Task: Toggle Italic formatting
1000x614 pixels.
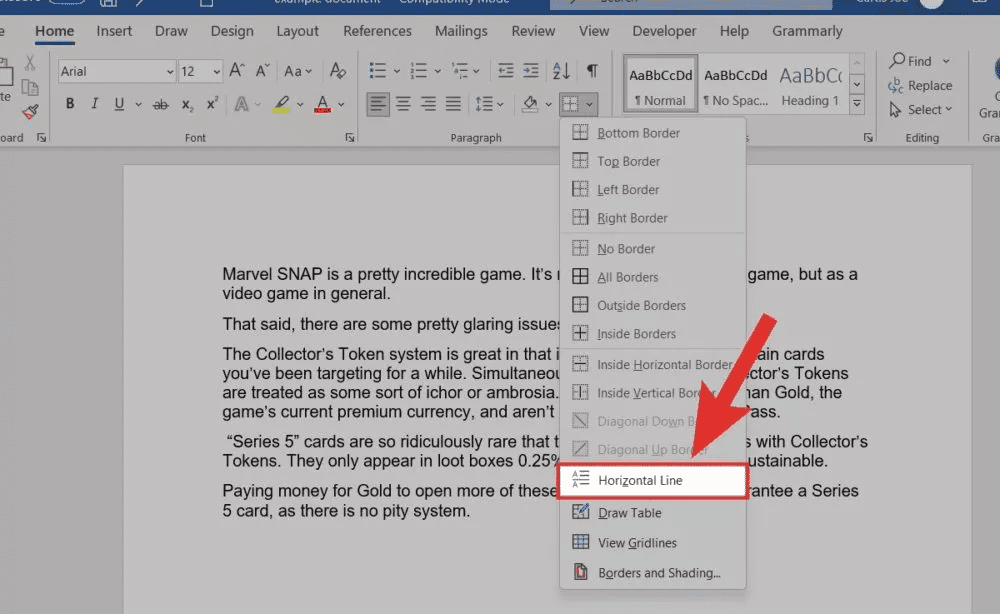Action: click(x=95, y=104)
